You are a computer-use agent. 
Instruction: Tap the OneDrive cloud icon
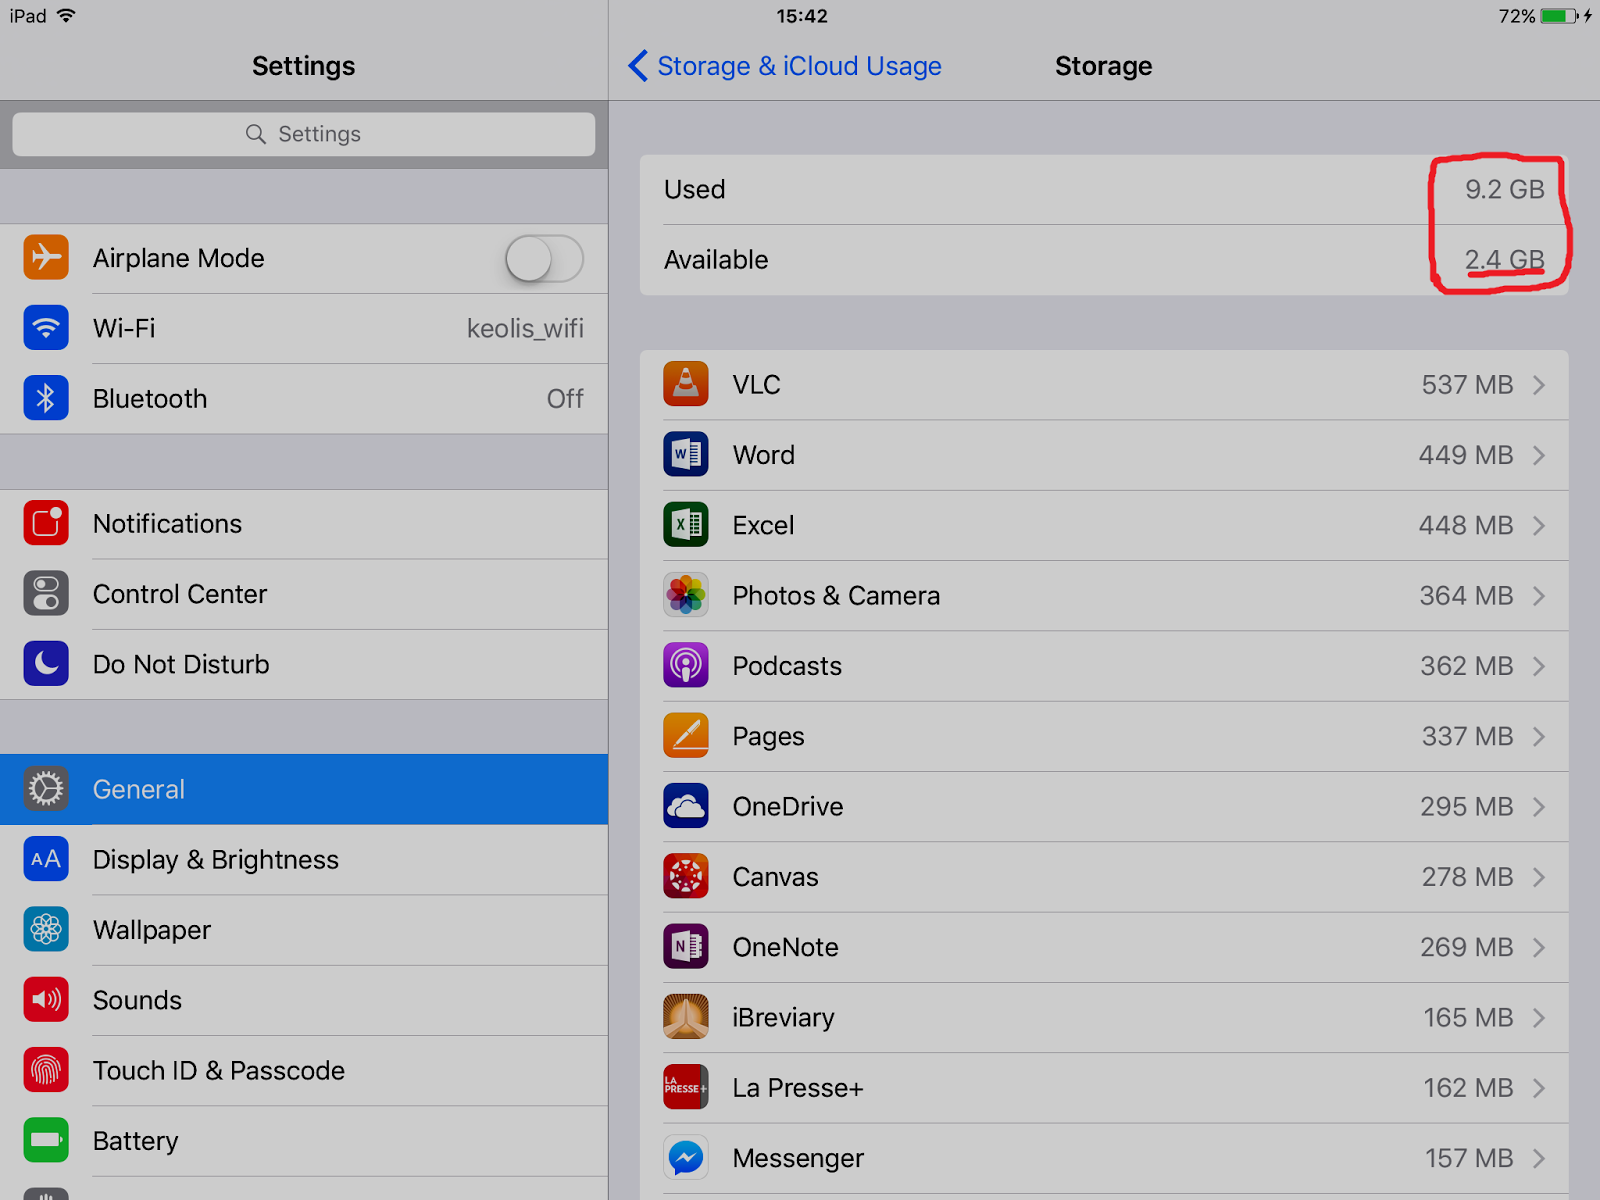(x=686, y=807)
